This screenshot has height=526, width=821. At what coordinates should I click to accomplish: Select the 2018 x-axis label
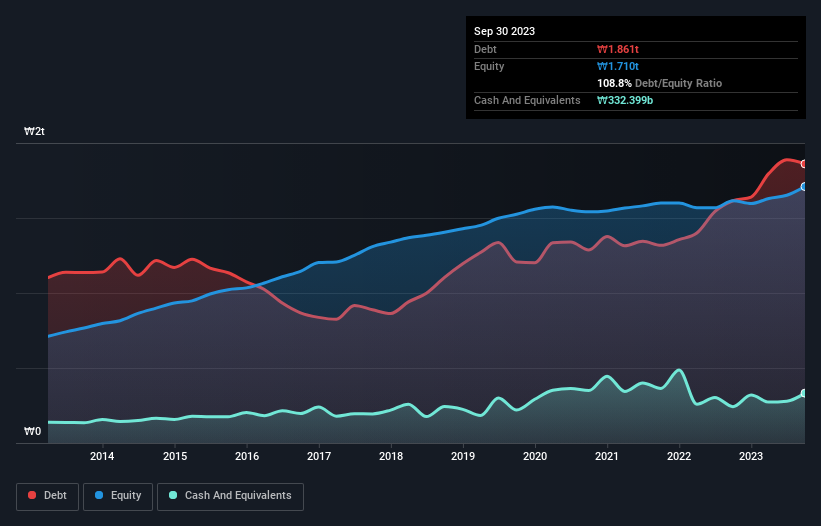391,456
